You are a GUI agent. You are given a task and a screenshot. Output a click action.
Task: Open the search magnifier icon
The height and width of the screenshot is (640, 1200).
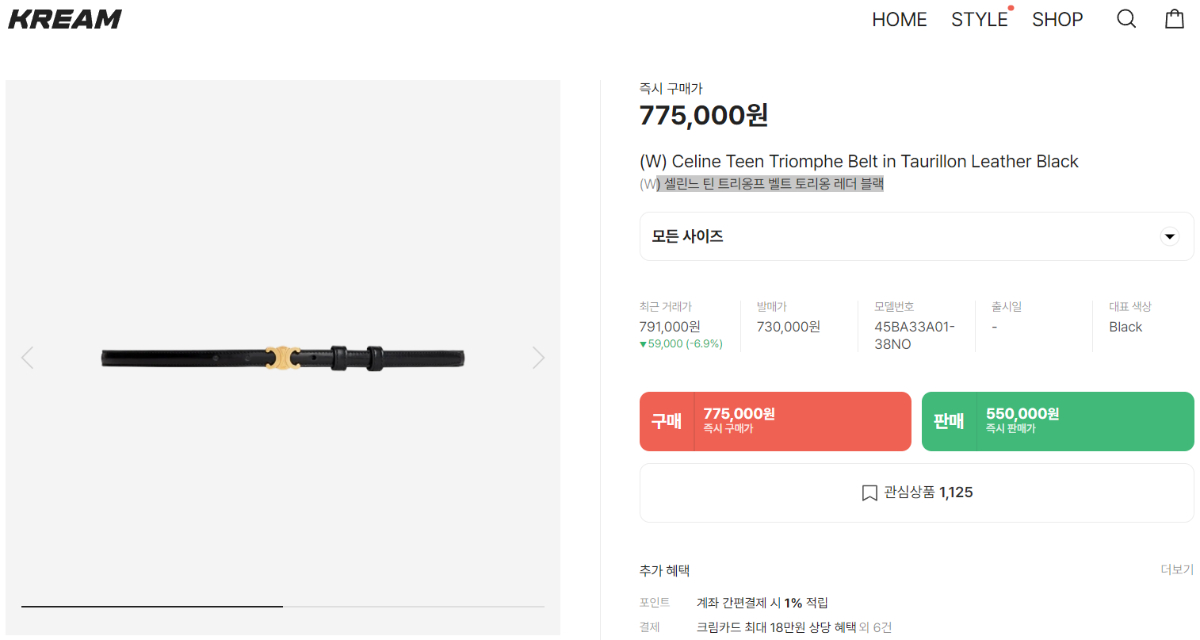click(x=1126, y=19)
